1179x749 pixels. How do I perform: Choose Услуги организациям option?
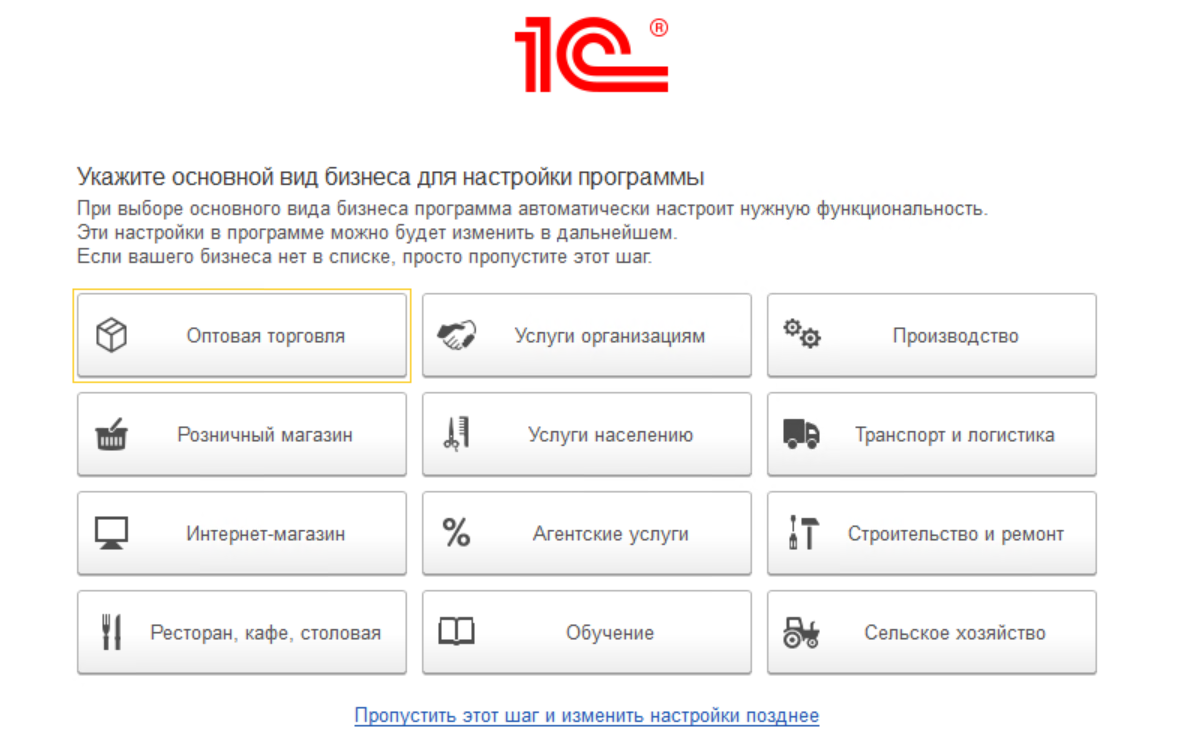coord(609,336)
